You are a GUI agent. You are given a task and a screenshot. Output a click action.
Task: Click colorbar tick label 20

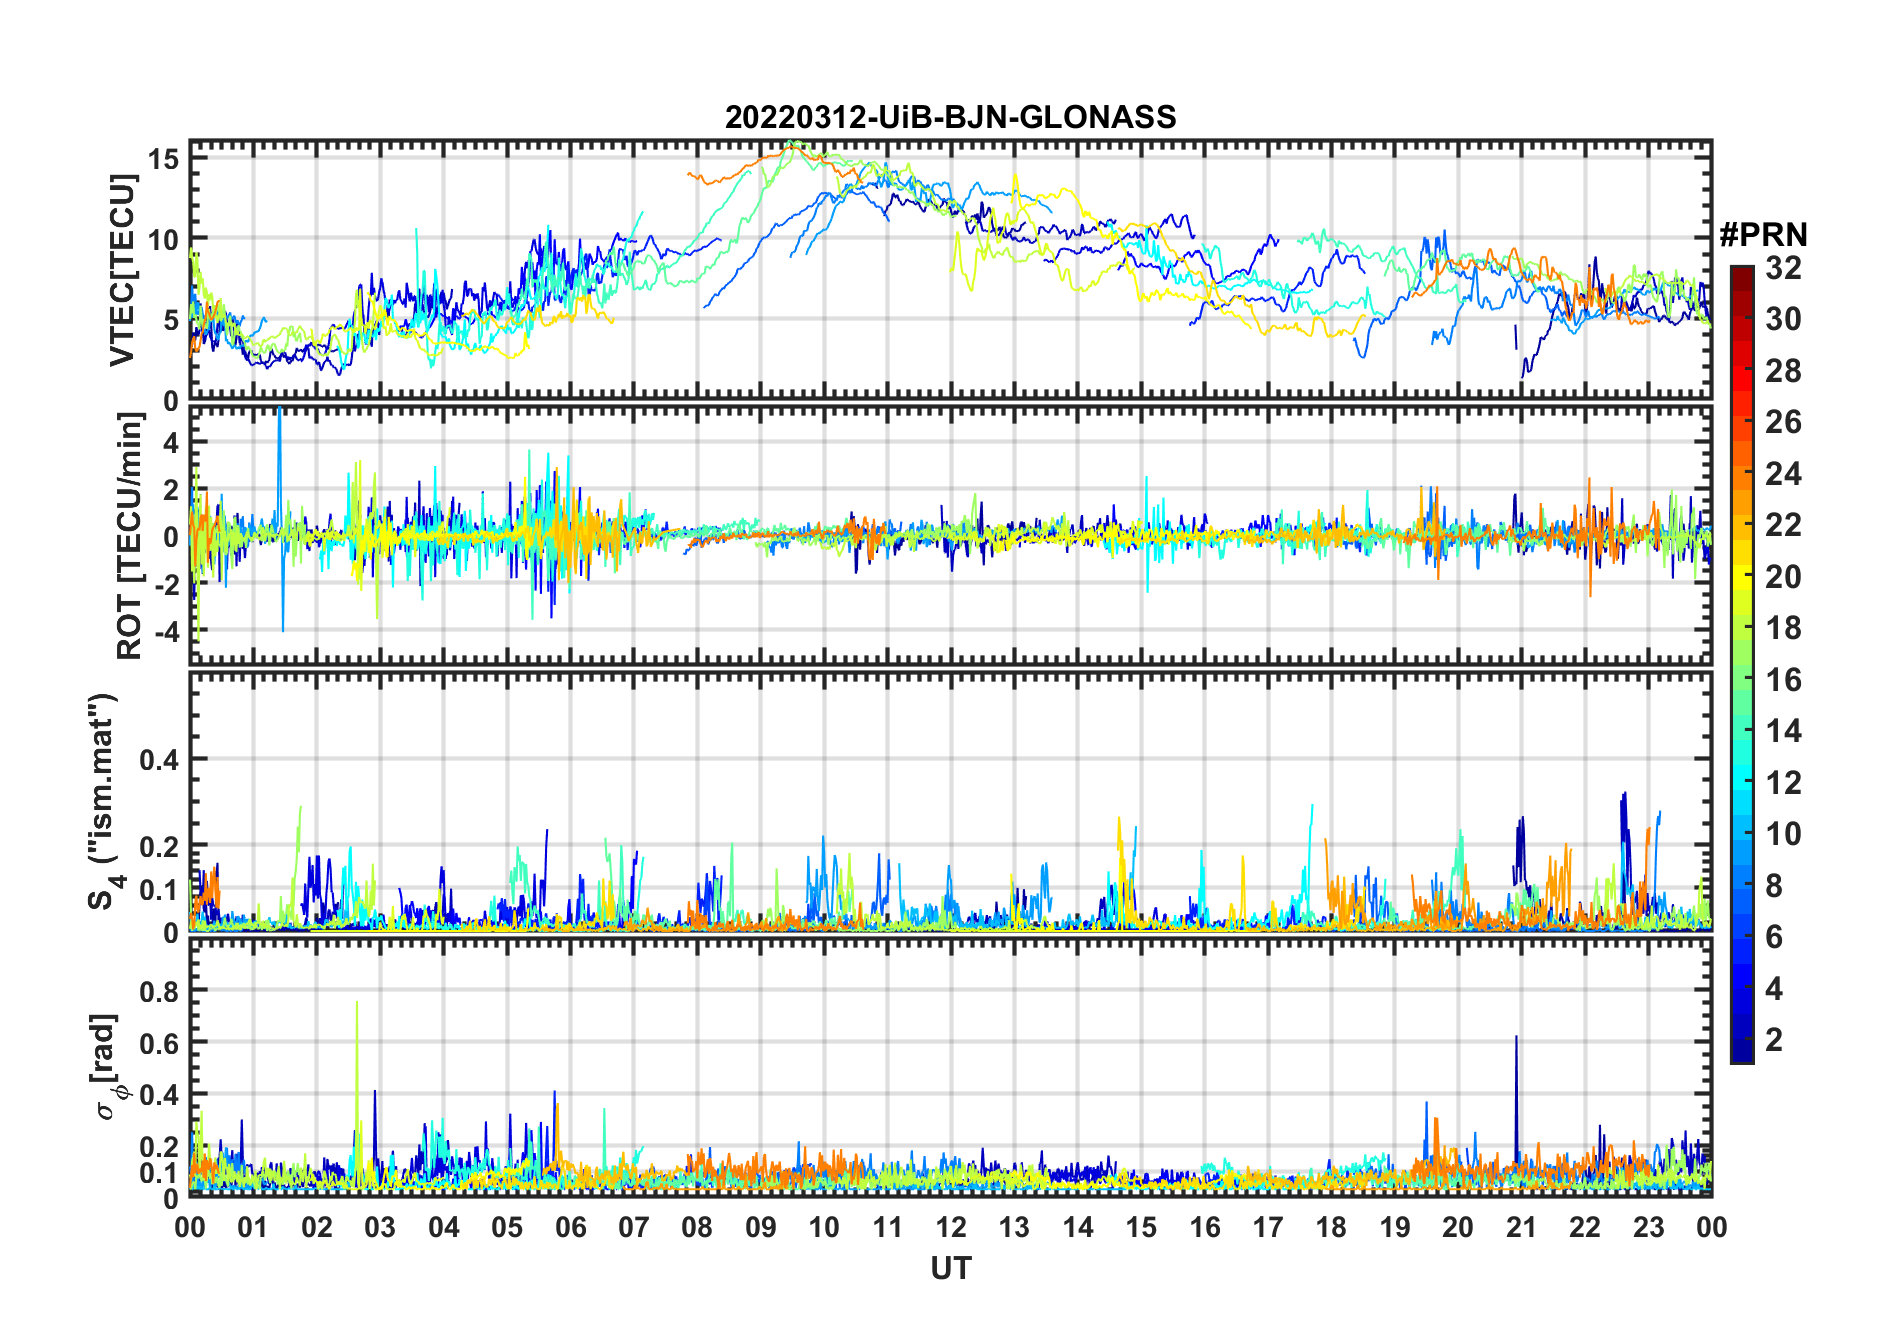[1783, 577]
